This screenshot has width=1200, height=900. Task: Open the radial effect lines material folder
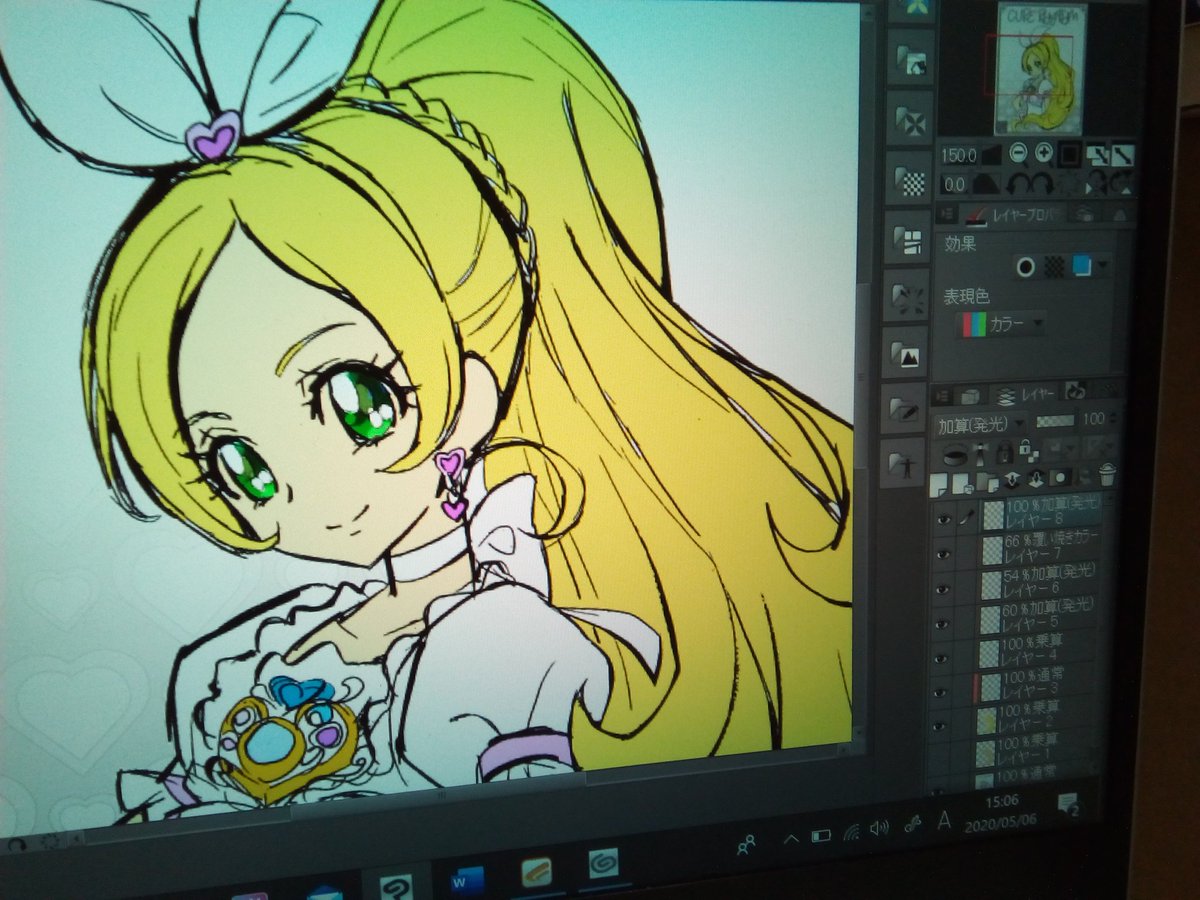click(908, 297)
